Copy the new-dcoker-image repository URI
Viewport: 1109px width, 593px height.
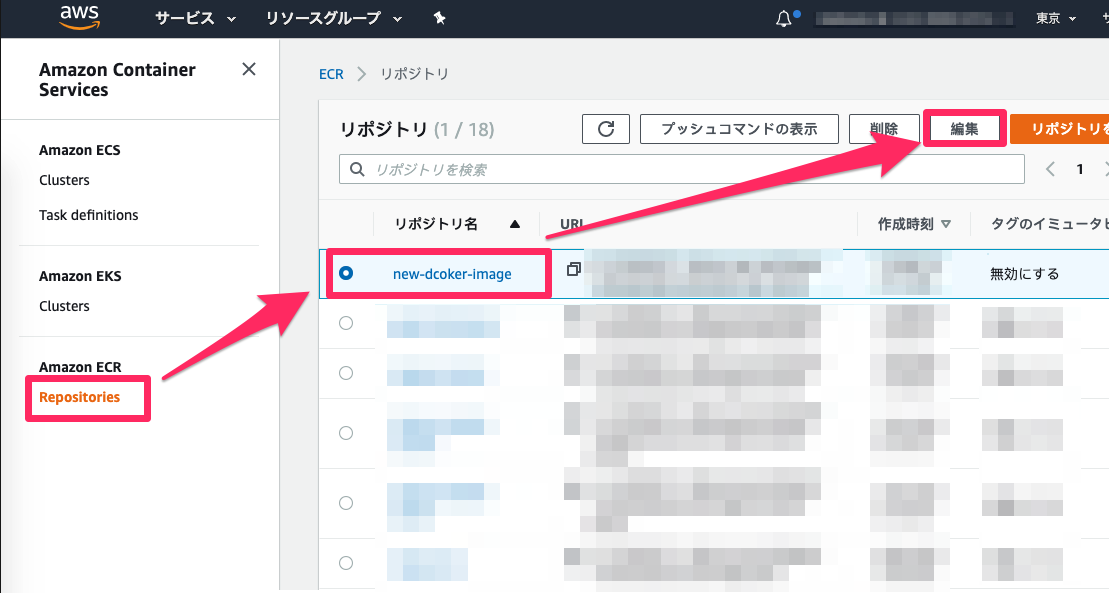point(574,269)
